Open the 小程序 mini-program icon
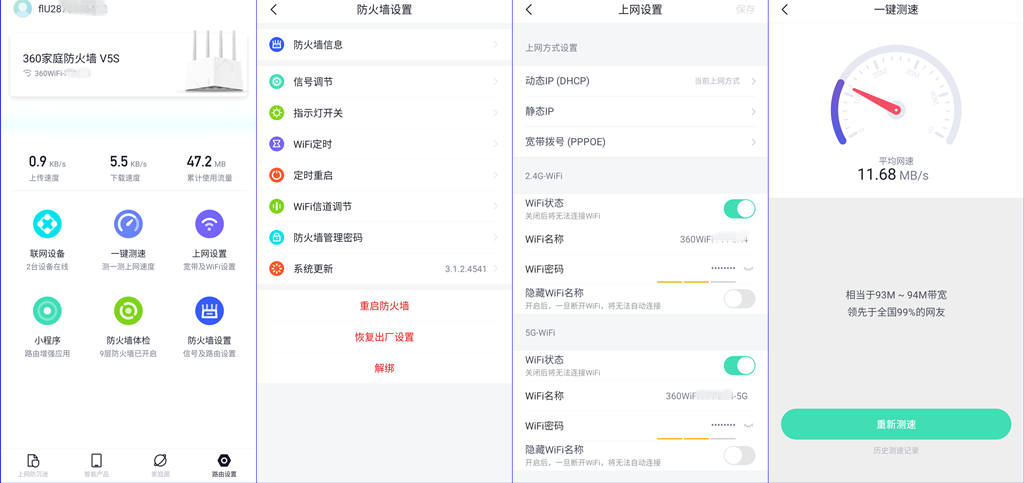This screenshot has height=483, width=1024. [48, 311]
